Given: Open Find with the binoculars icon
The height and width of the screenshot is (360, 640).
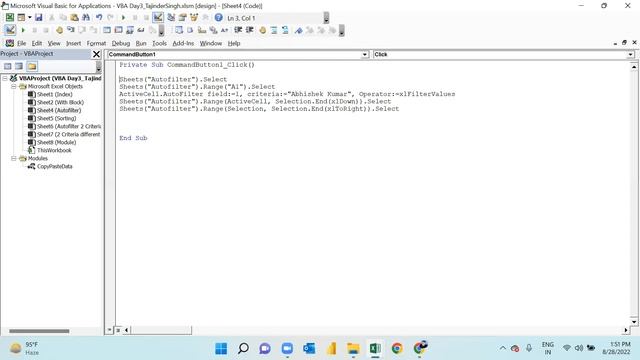Looking at the screenshot, I should tap(86, 18).
